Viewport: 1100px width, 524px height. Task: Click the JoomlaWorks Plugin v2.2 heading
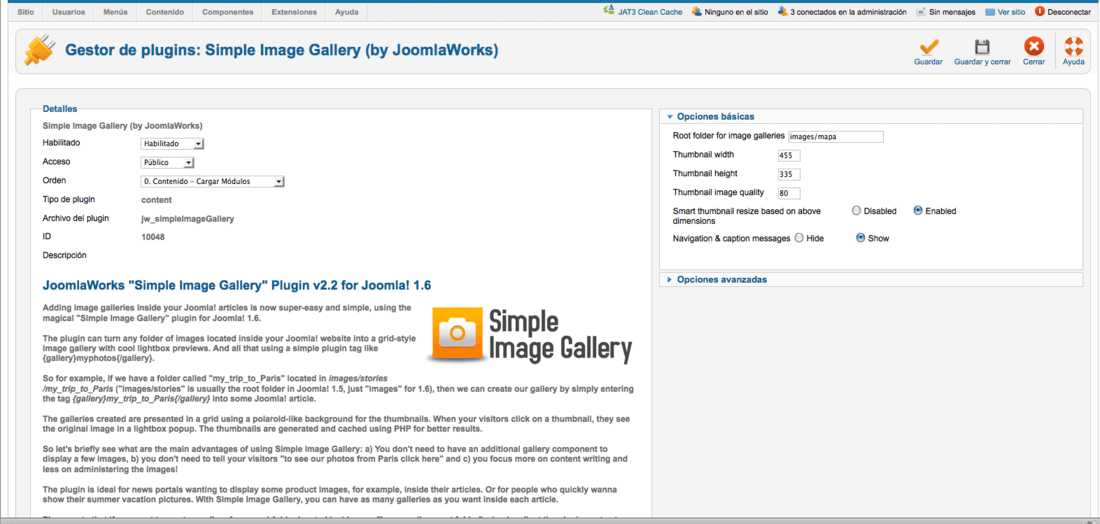point(237,285)
